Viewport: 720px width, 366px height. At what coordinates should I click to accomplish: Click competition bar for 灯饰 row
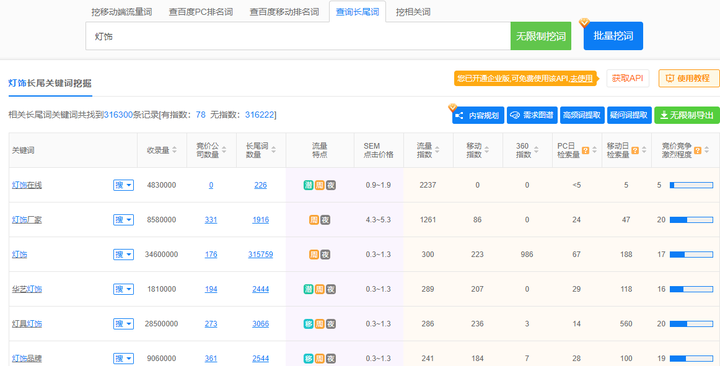691,254
